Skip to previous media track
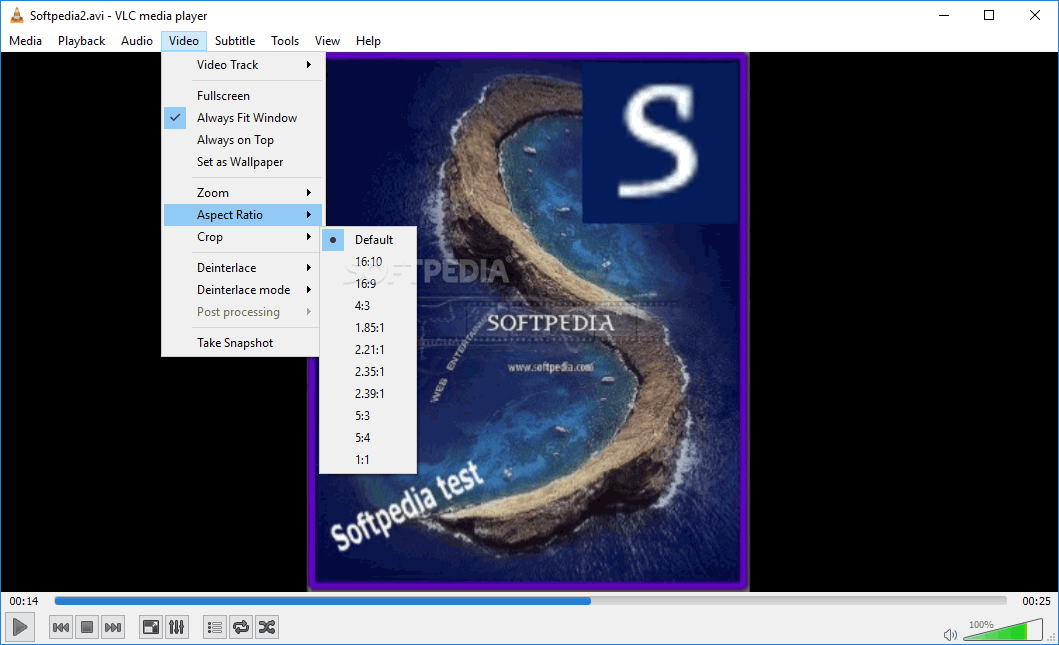The image size is (1059, 645). click(x=61, y=627)
